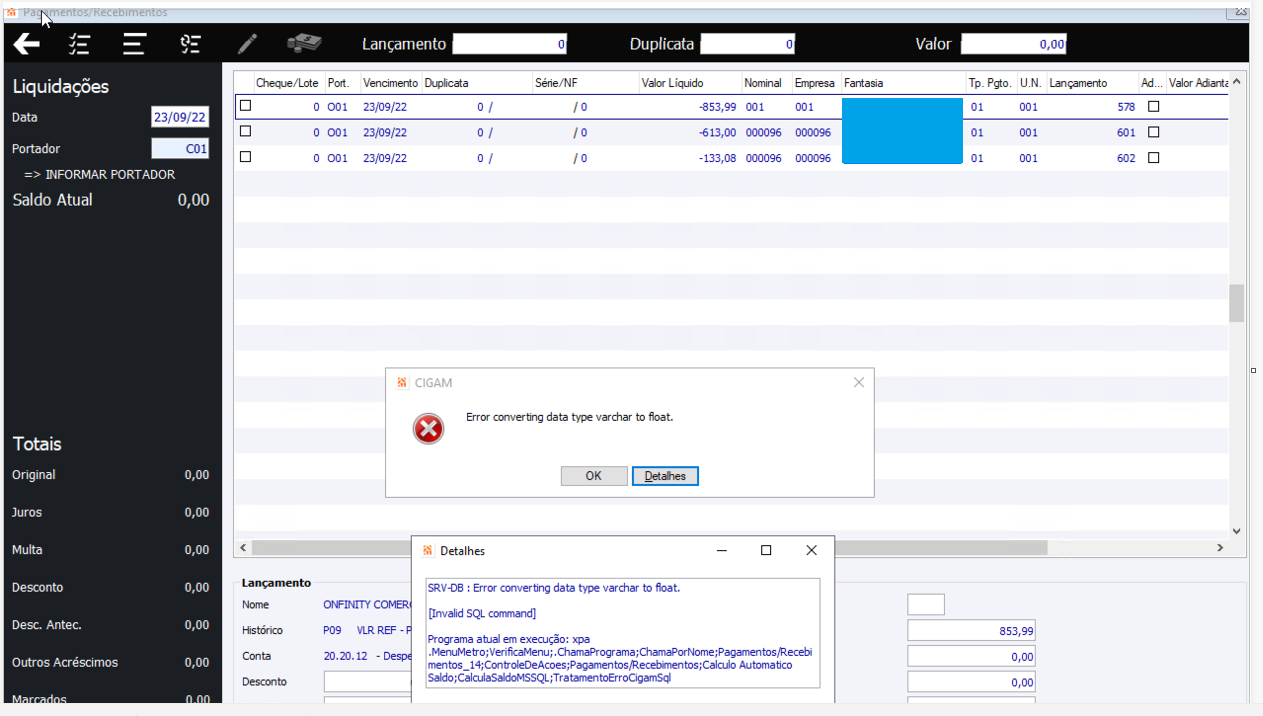Screen dimensions: 1263x716
Task: Click the horizontal scroll left arrow of the grid
Action: pos(243,548)
